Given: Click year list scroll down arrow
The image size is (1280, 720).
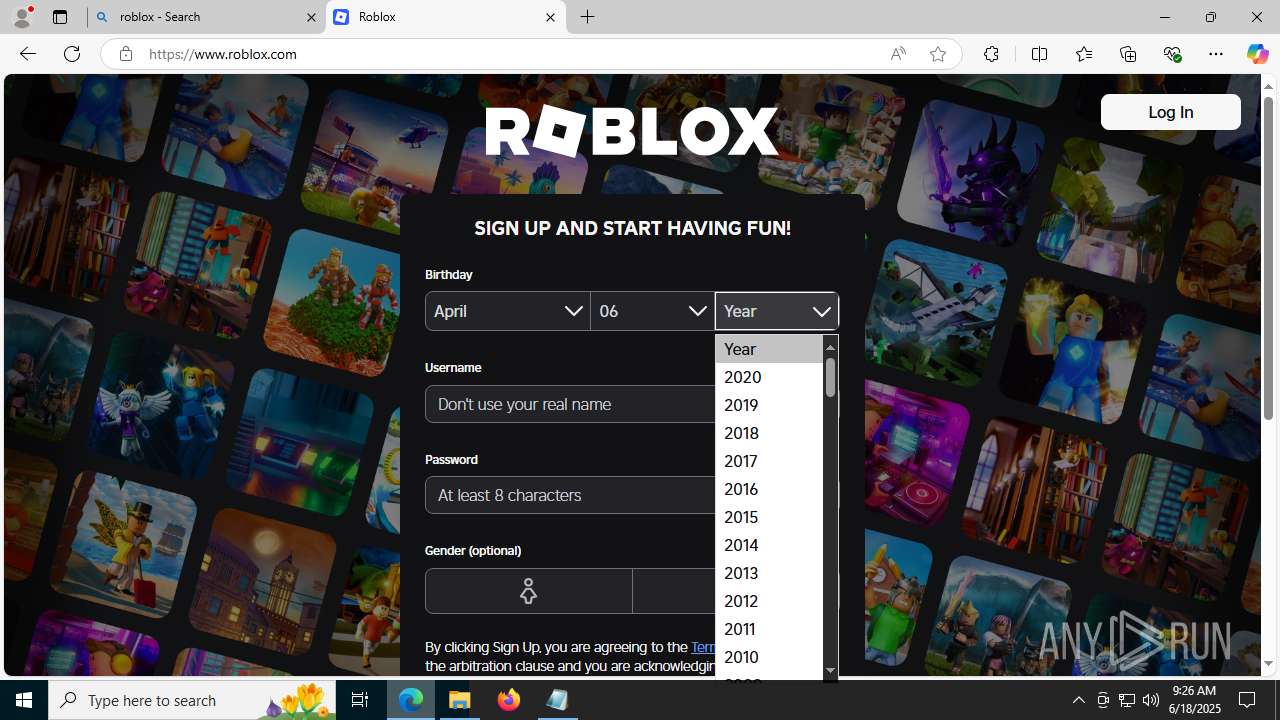Looking at the screenshot, I should [x=830, y=670].
